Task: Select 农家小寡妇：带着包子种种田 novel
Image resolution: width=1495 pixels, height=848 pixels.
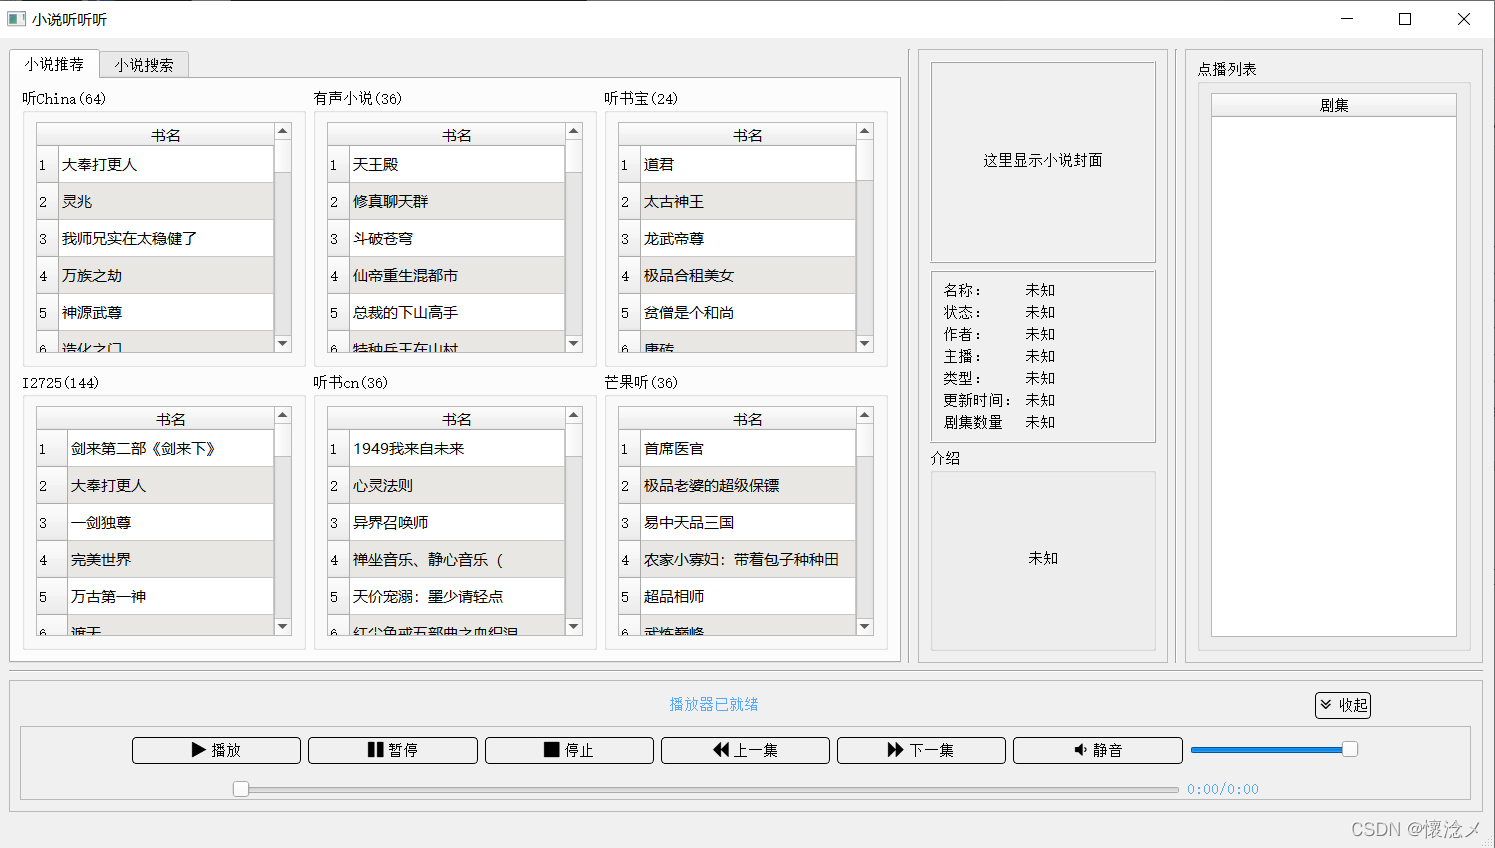Action: (x=748, y=559)
